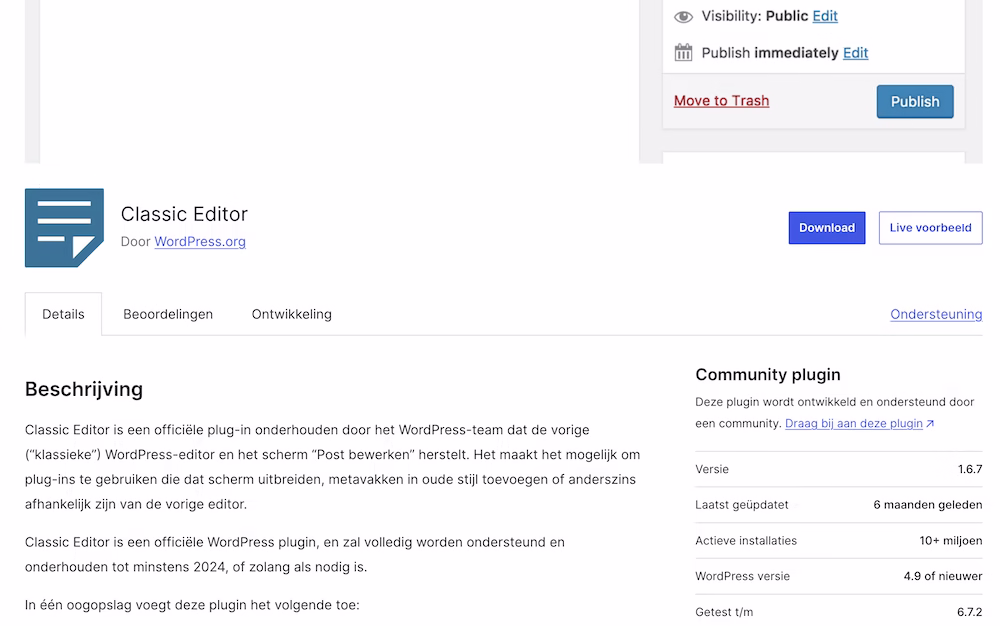
Task: Edit the Visibility setting
Action: [x=825, y=16]
